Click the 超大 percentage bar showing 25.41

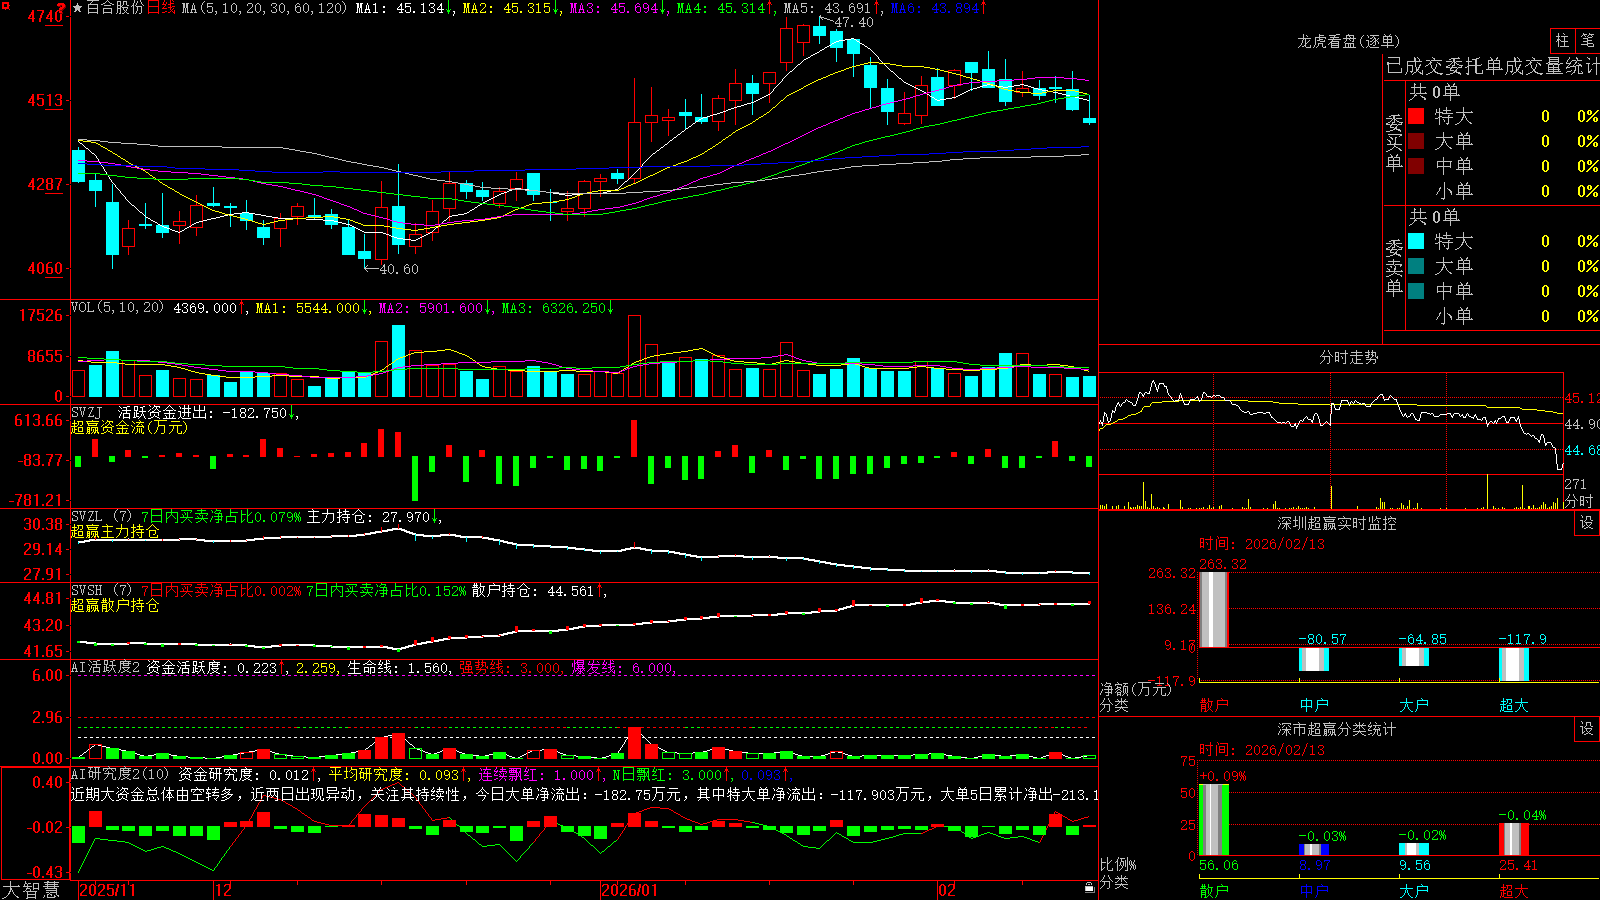point(1514,840)
